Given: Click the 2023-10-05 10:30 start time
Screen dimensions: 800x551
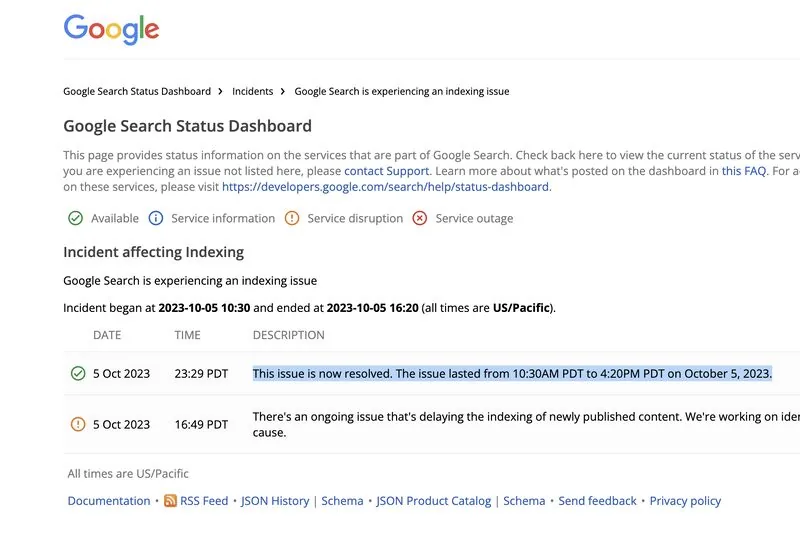Looking at the screenshot, I should click(204, 308).
